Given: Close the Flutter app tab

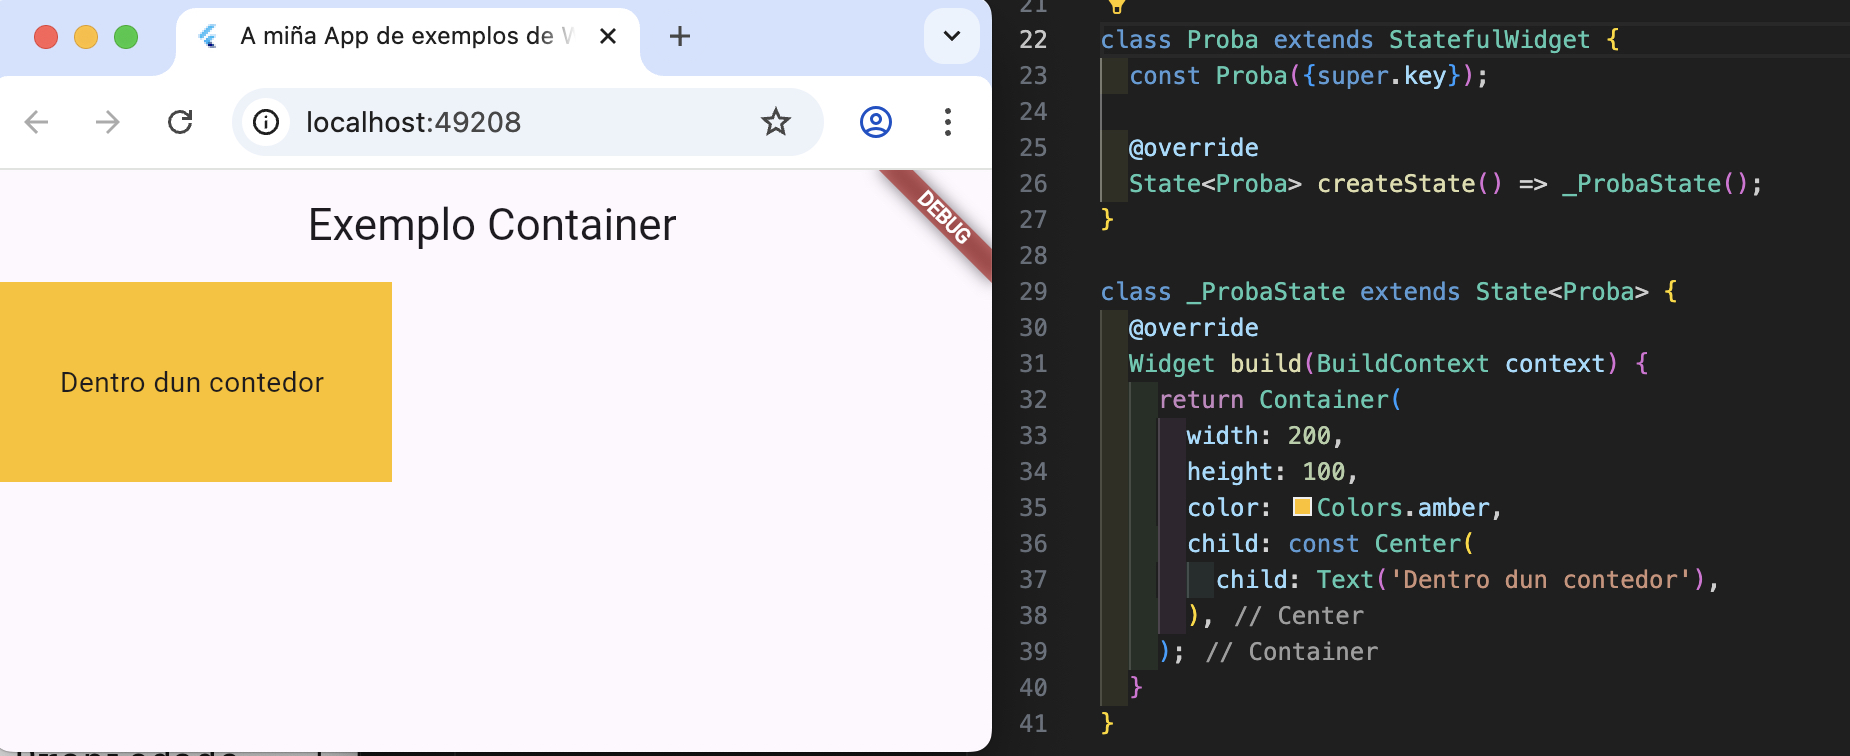Looking at the screenshot, I should (x=607, y=37).
